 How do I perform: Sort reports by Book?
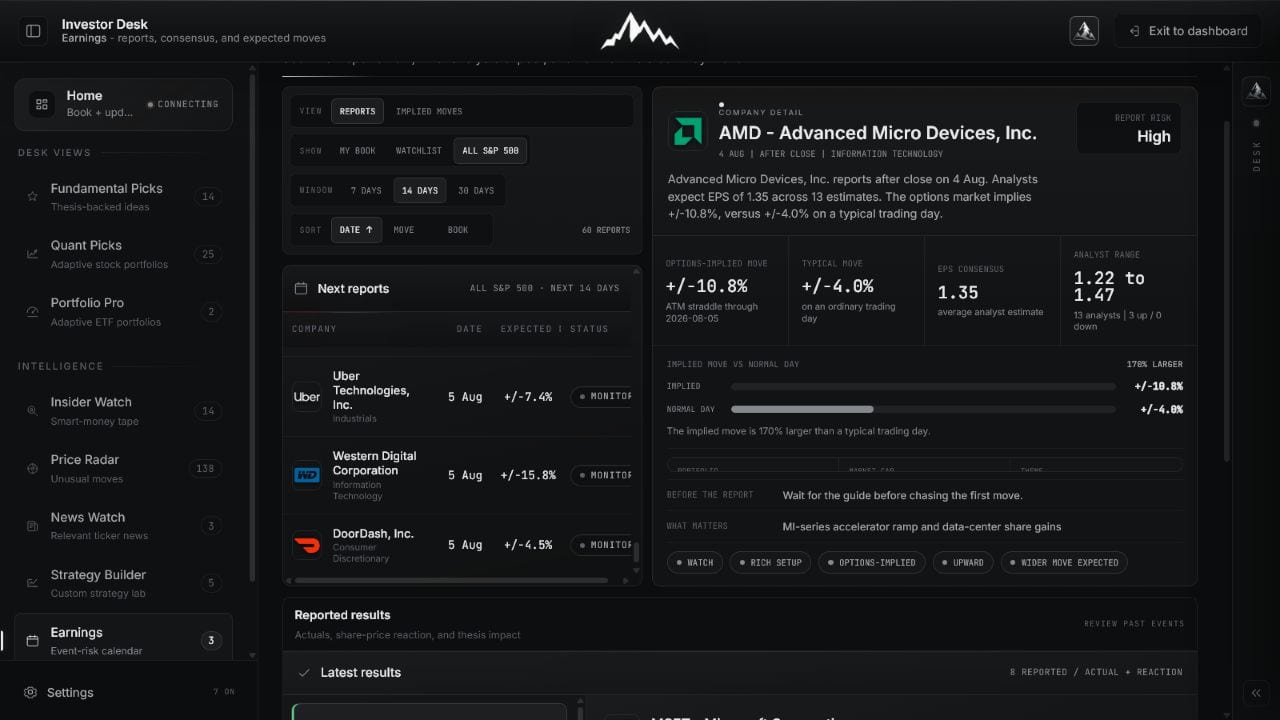458,230
